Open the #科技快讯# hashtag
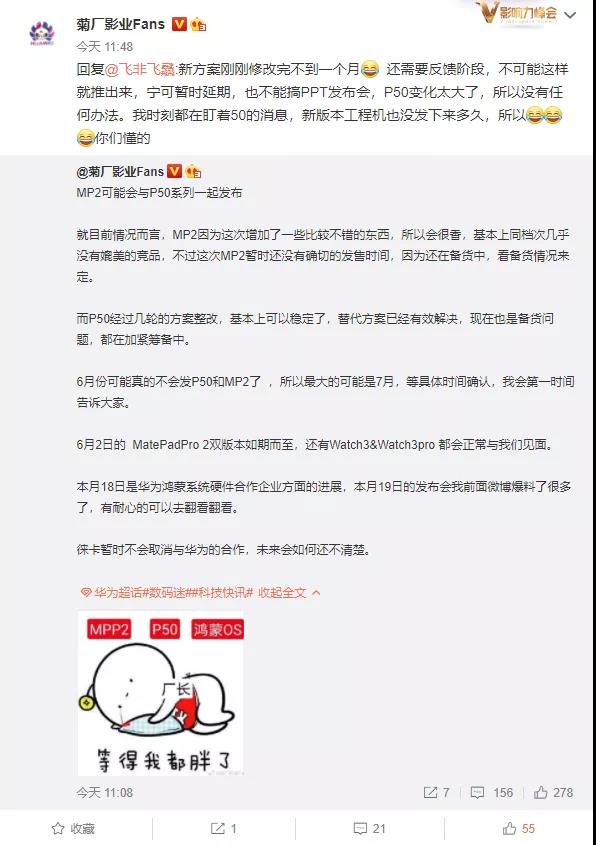 [x=222, y=593]
